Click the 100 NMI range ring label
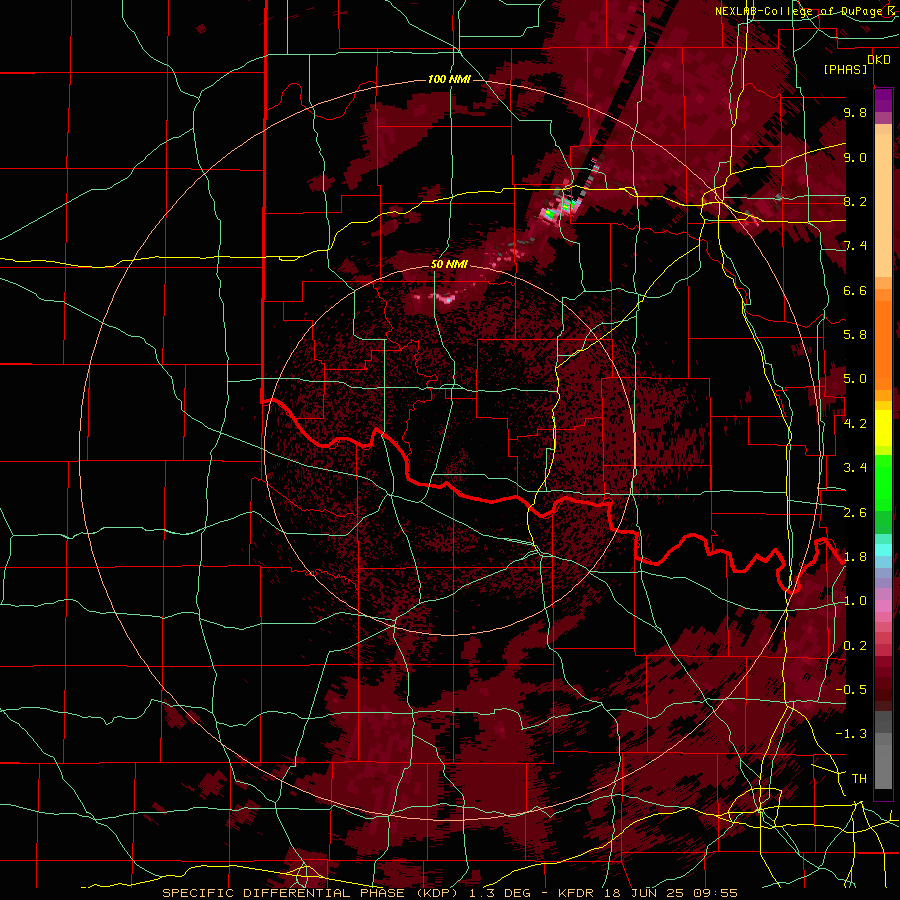 coord(449,79)
